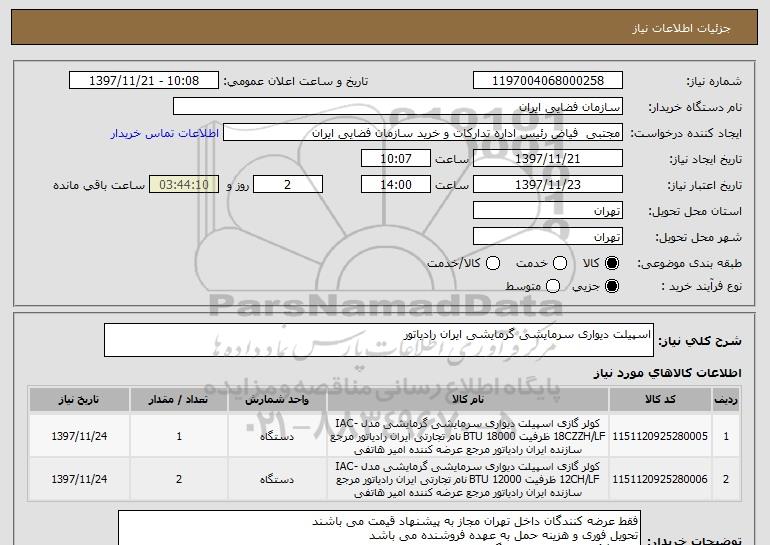
Task: Click the delivery province field تهران
Action: point(548,211)
